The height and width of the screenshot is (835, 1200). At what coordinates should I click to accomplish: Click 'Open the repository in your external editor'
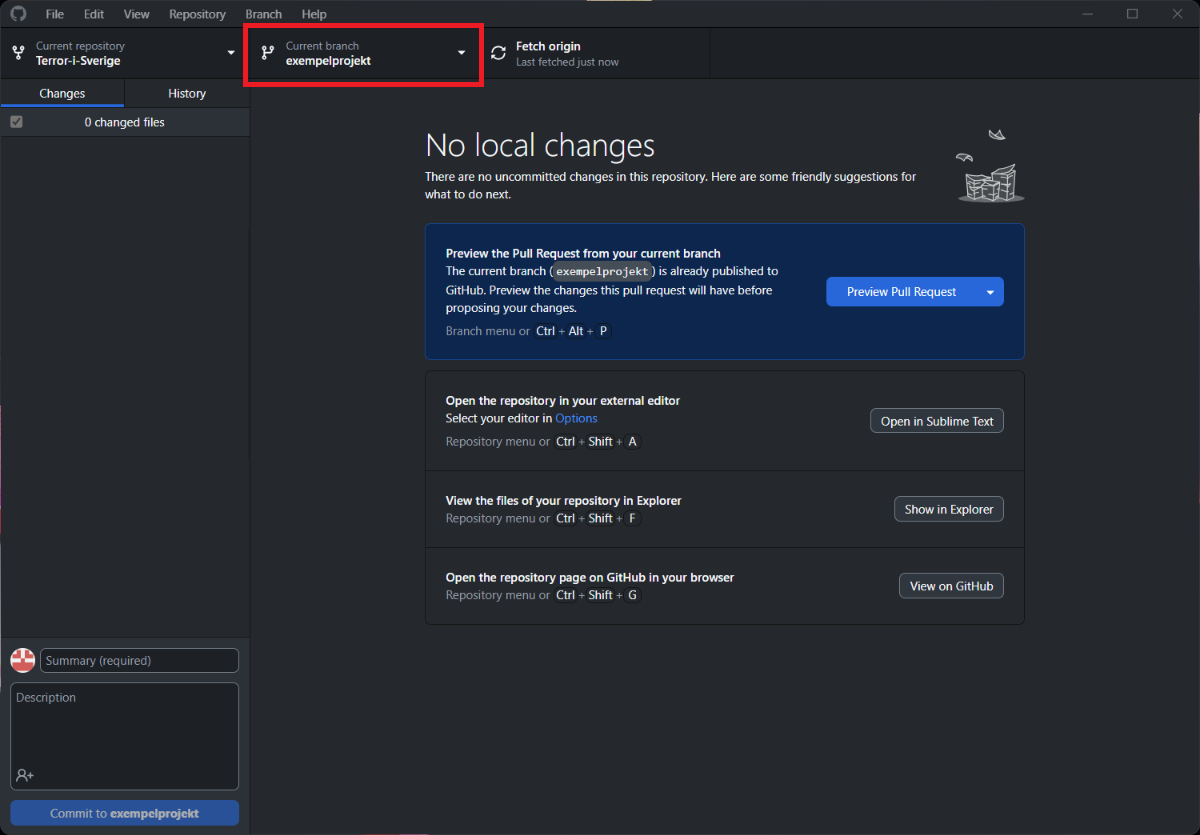pyautogui.click(x=563, y=400)
